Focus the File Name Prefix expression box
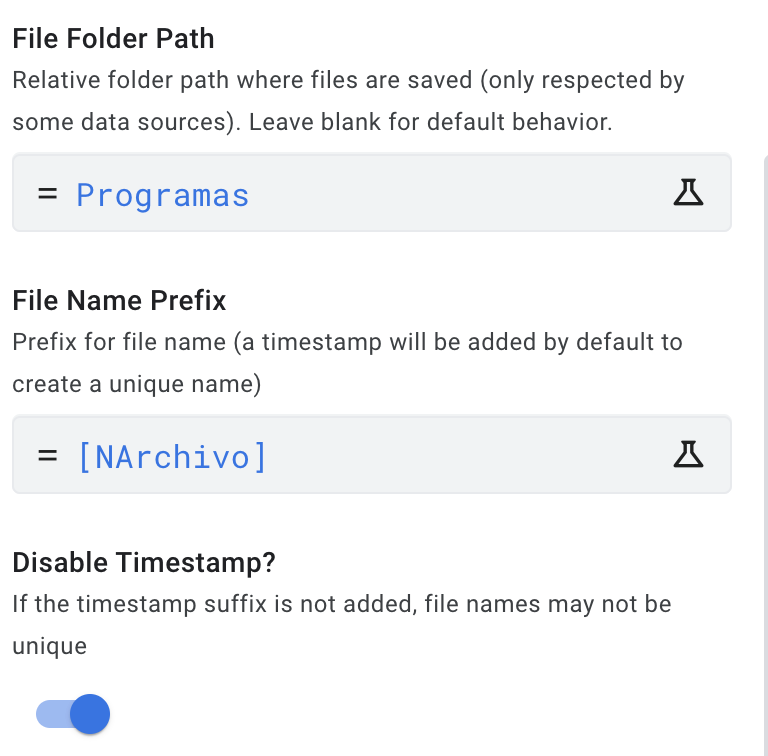This screenshot has width=768, height=756. pyautogui.click(x=372, y=454)
